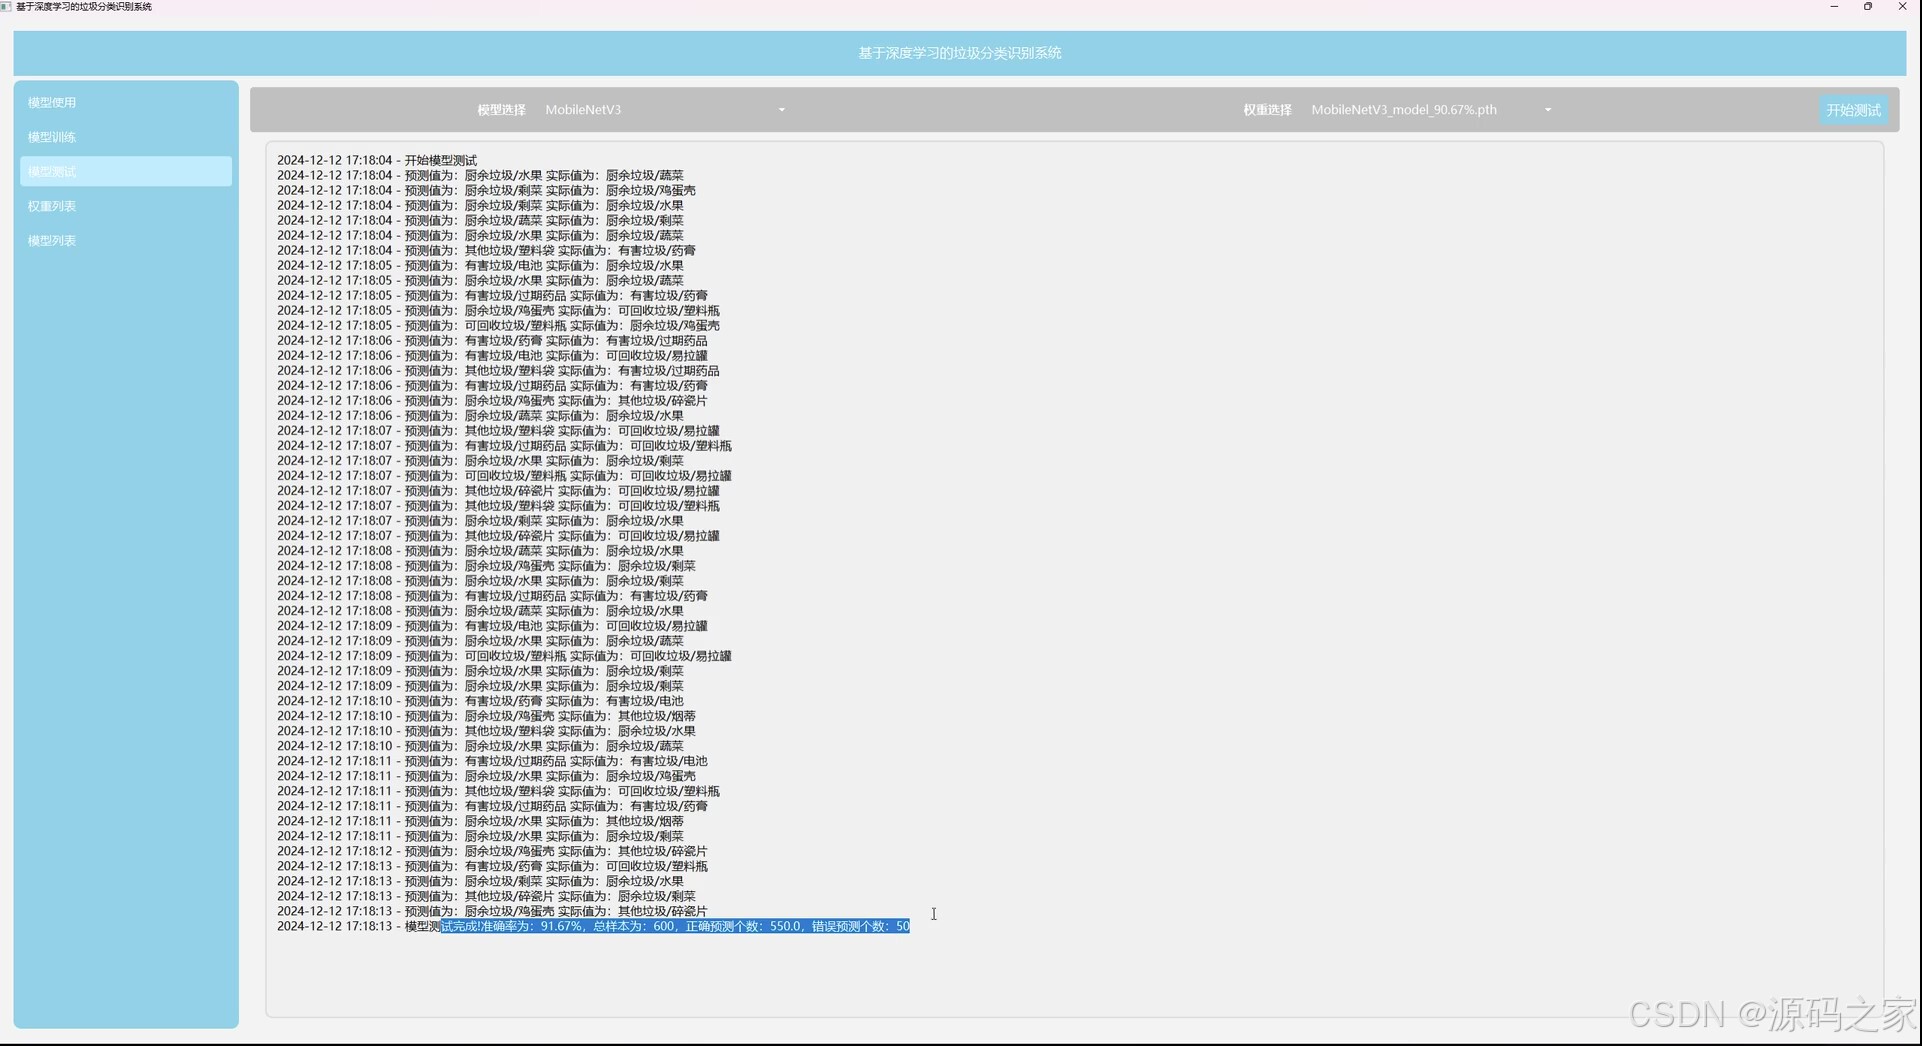The width and height of the screenshot is (1922, 1046).
Task: Click log row predicting 厨余垃圾/水果 actual 其他垃圾/烟蒂
Action: (x=480, y=821)
